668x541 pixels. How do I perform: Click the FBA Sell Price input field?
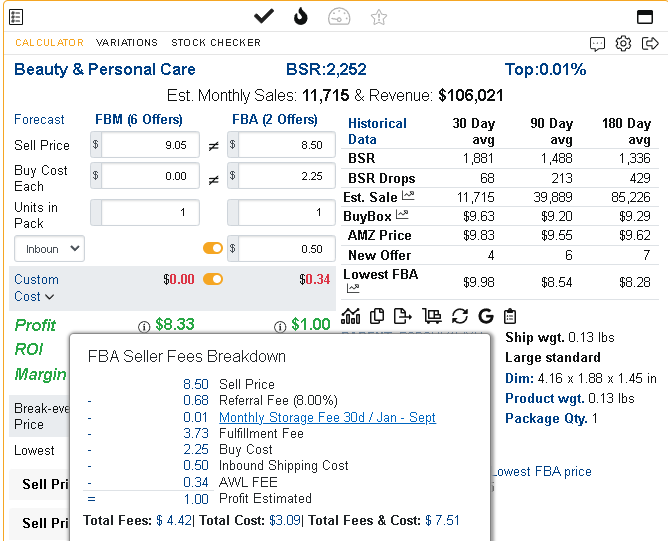point(286,145)
